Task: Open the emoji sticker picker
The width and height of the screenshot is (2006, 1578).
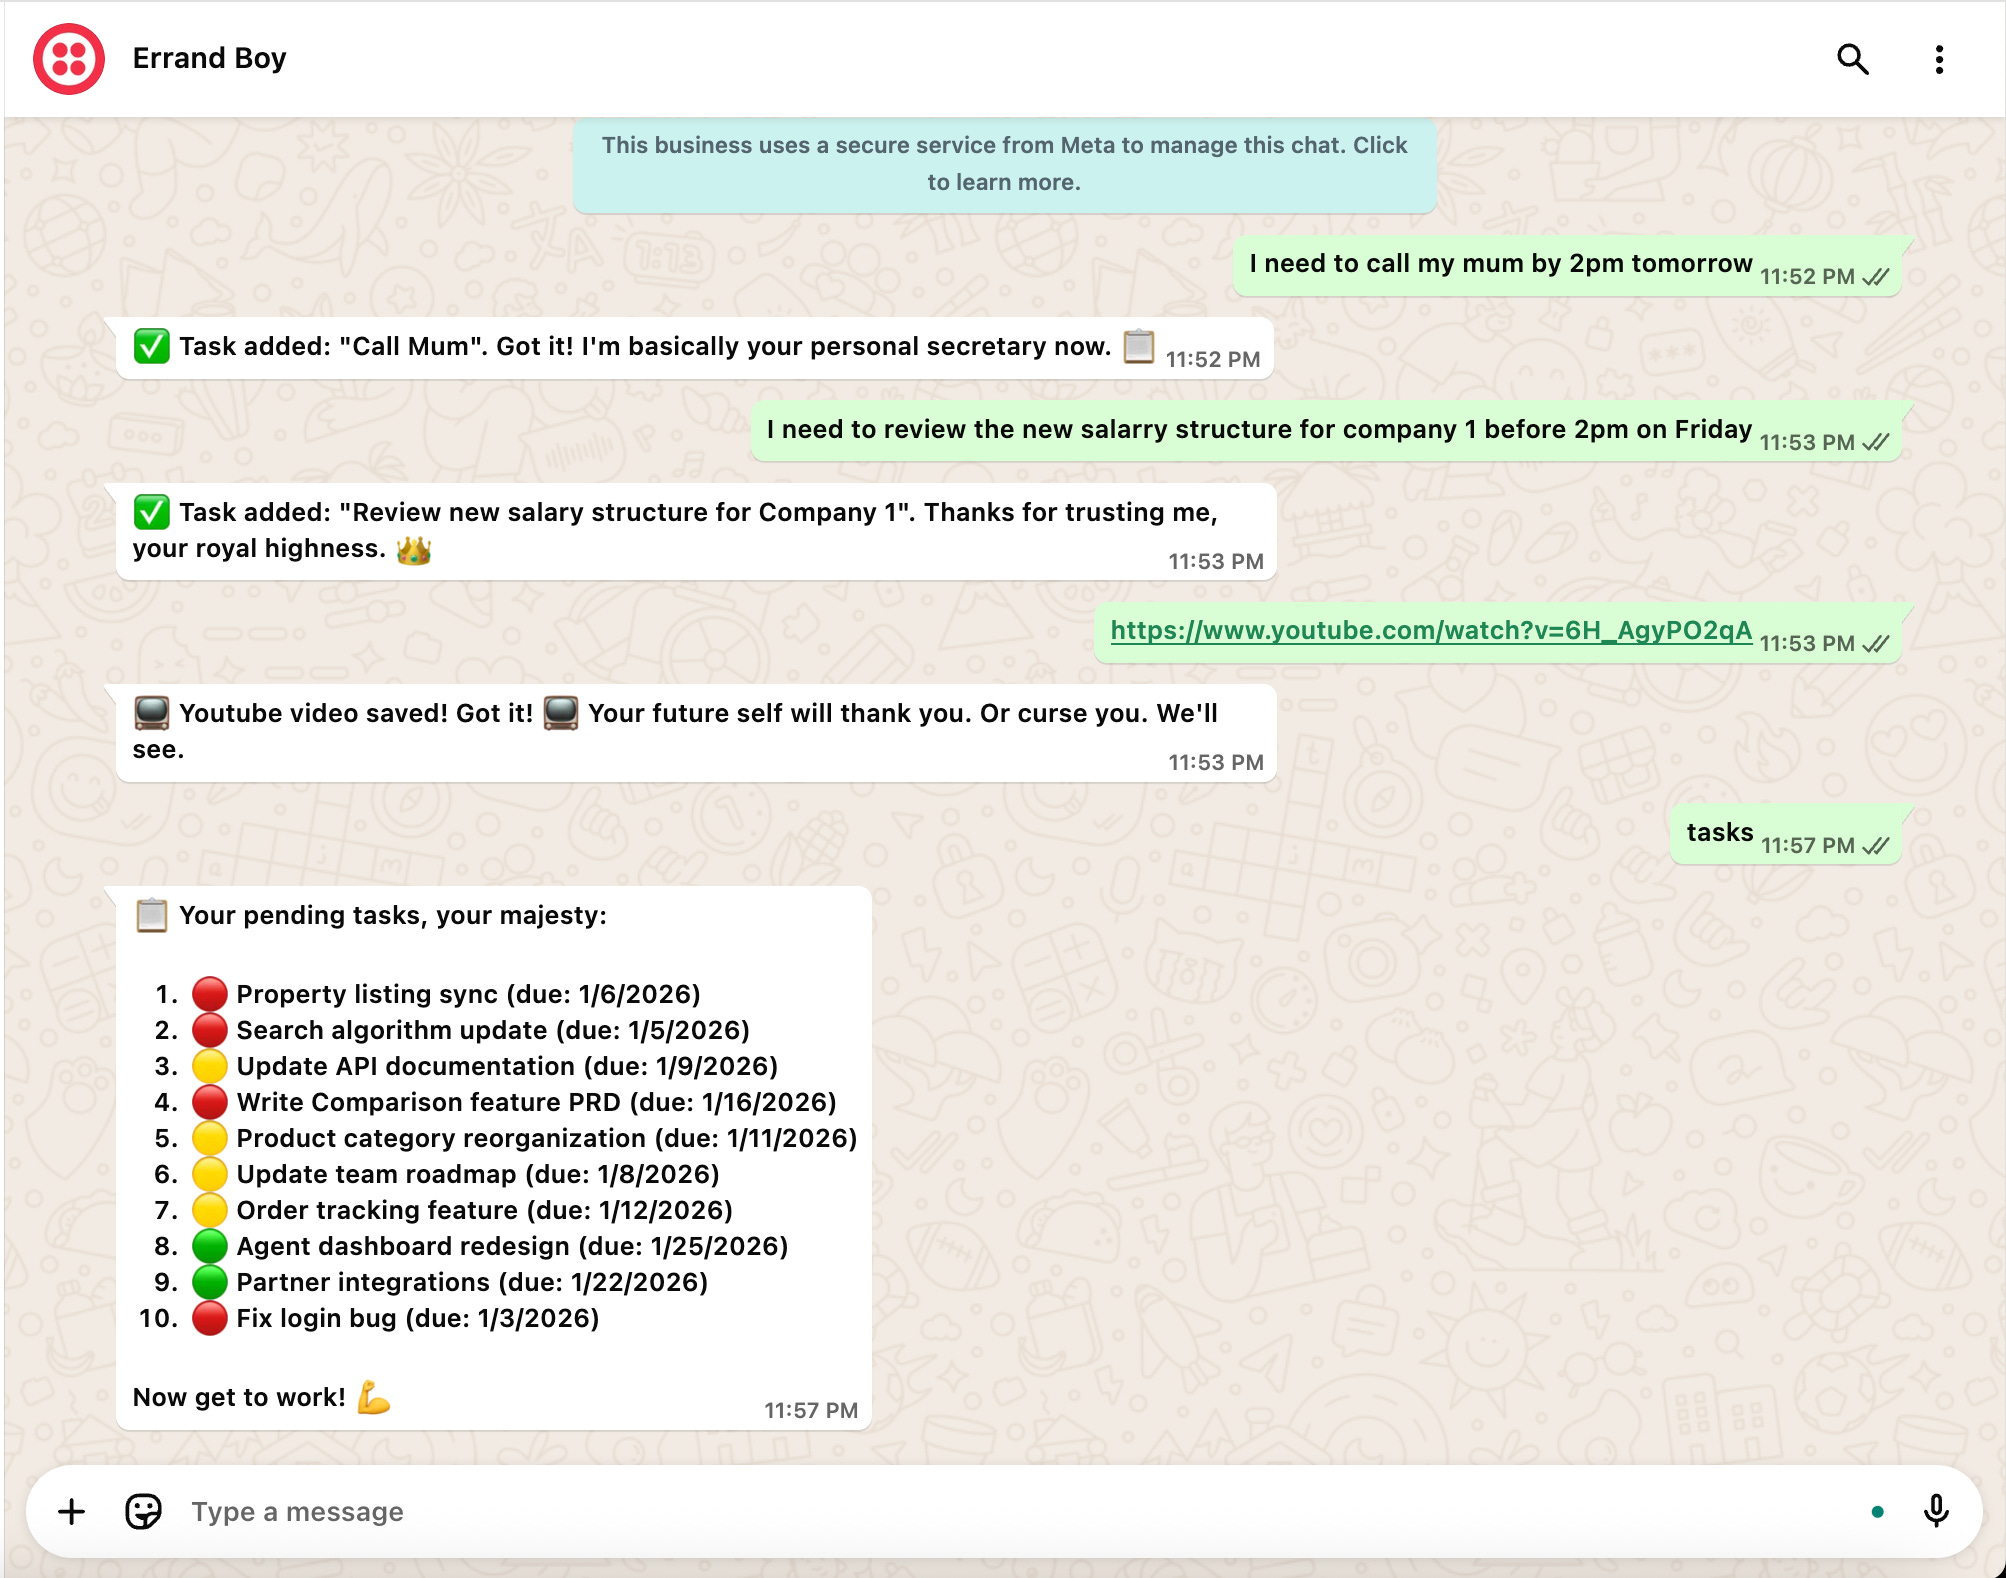Action: 143,1511
